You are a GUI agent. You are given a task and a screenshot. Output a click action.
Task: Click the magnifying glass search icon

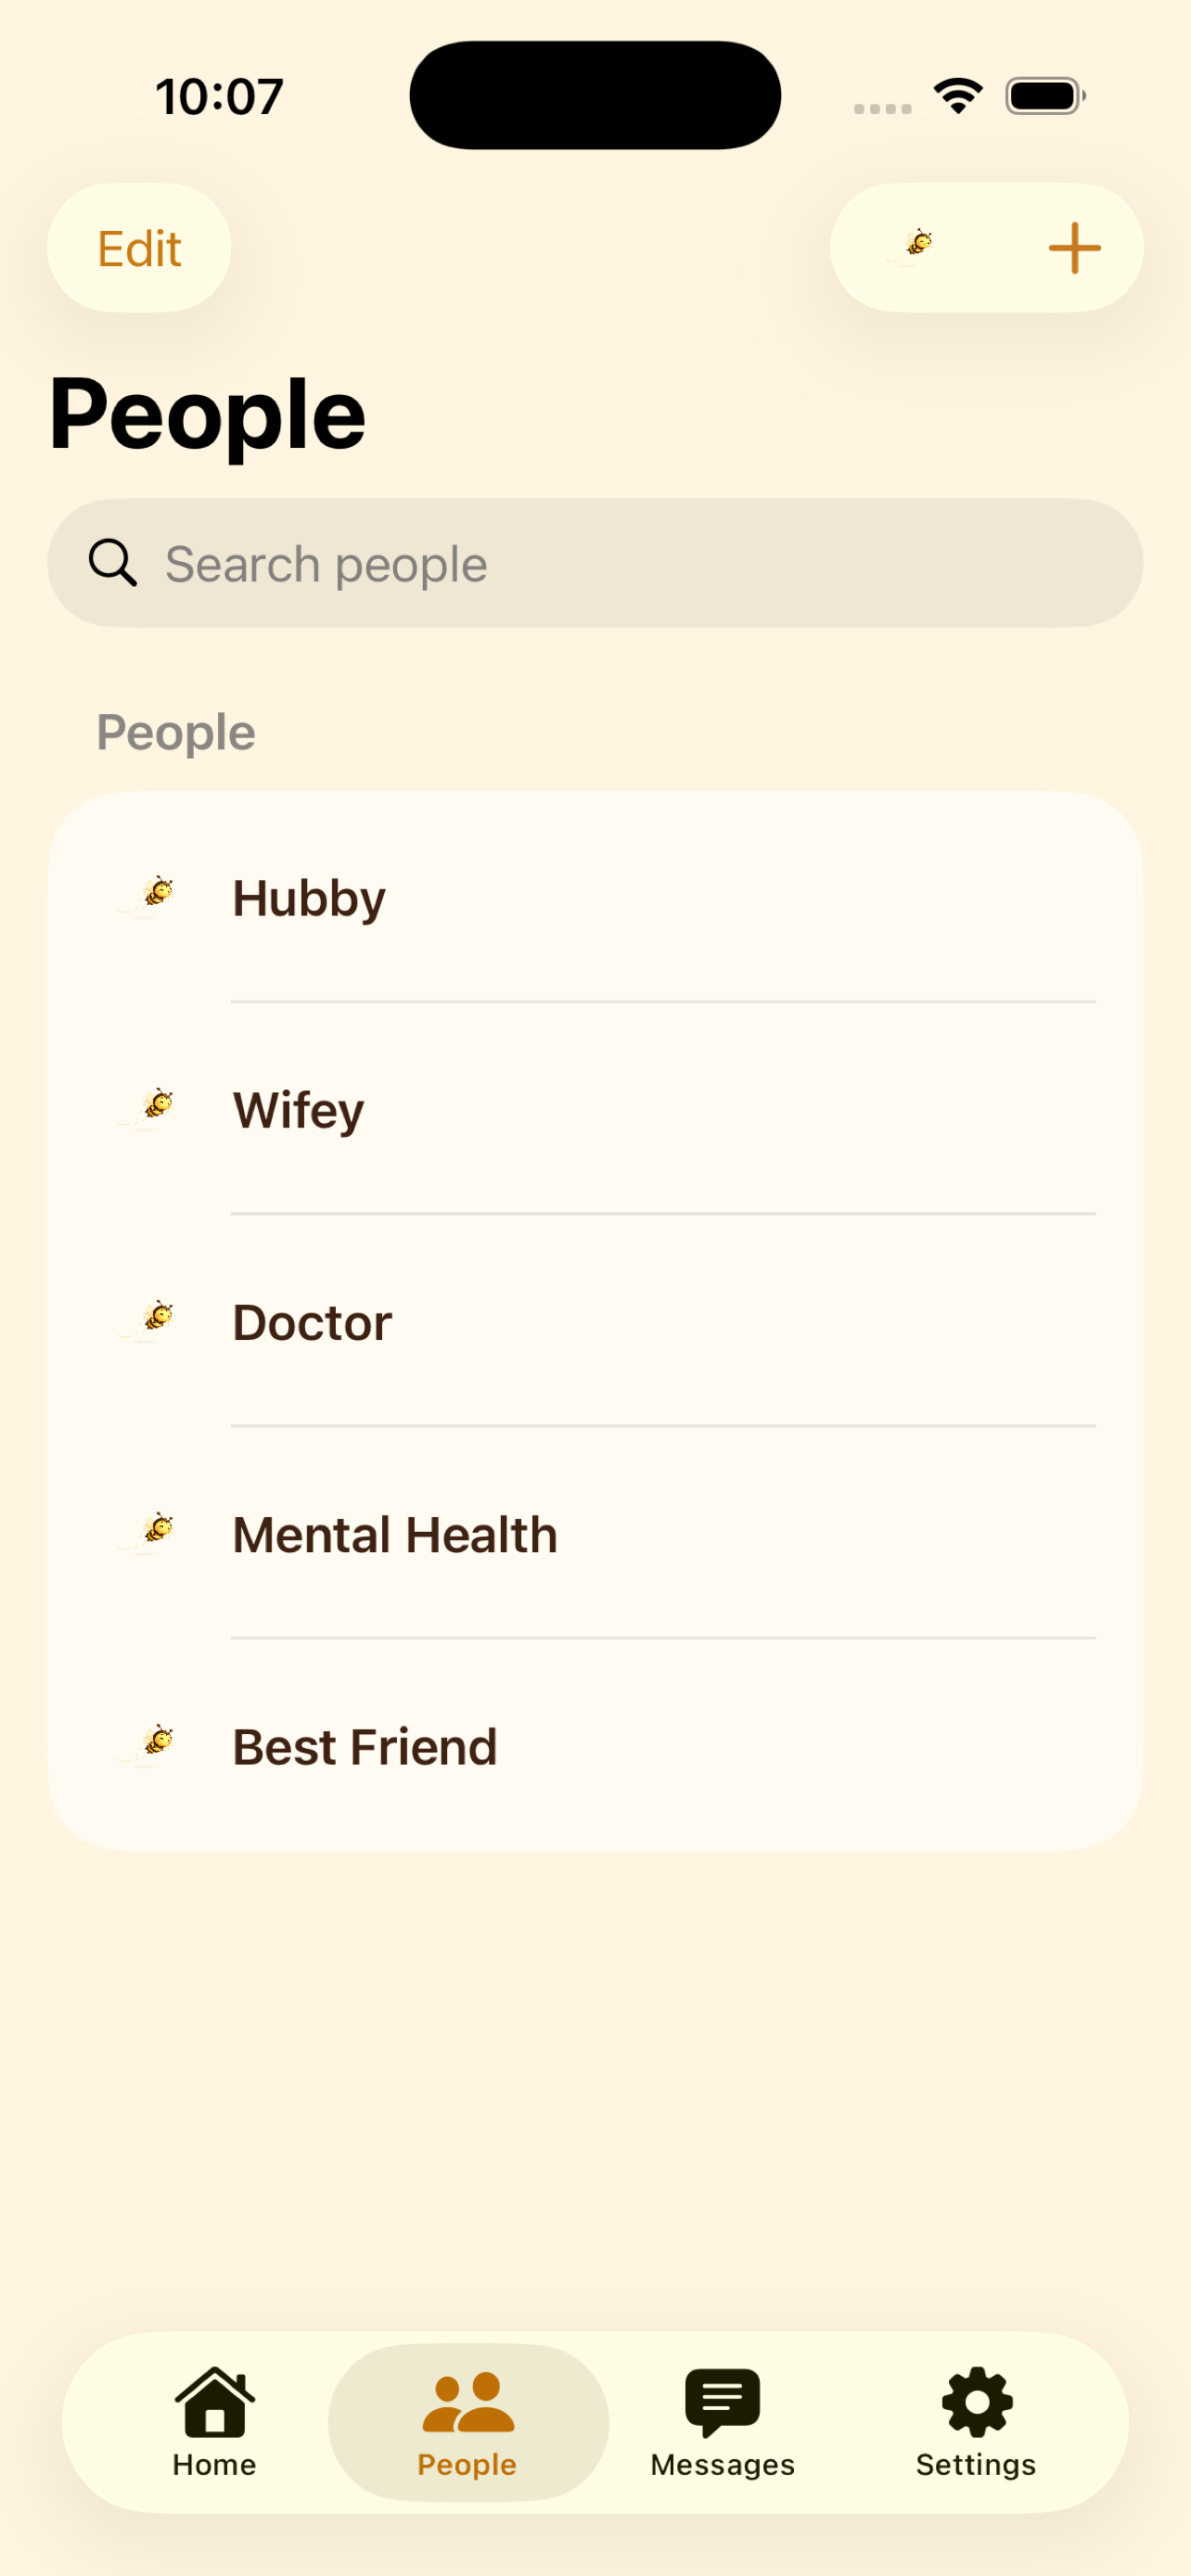click(112, 563)
